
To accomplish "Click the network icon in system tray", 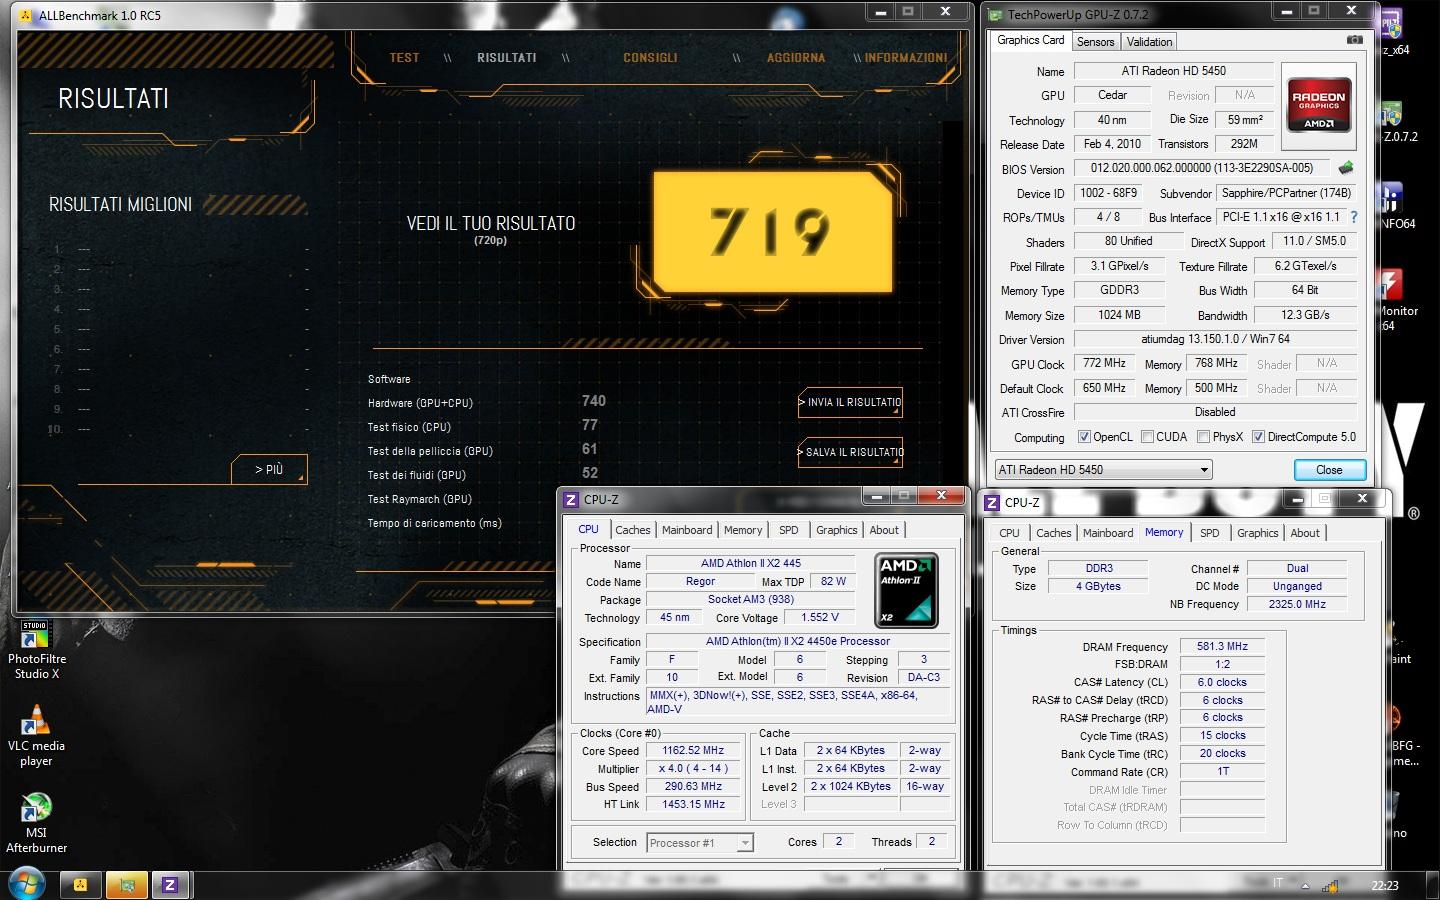I will [1330, 885].
